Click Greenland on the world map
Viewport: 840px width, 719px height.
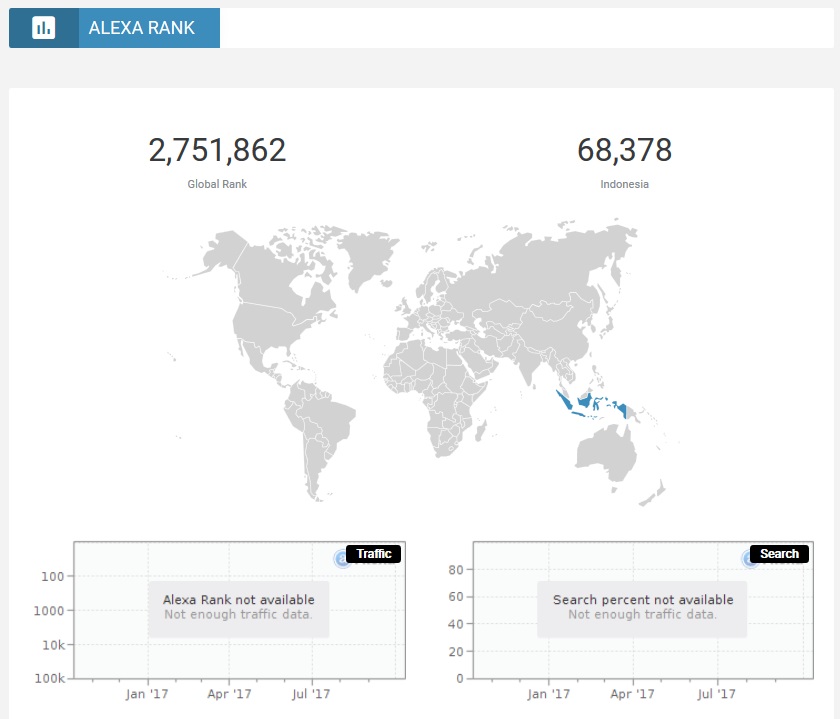pos(368,258)
